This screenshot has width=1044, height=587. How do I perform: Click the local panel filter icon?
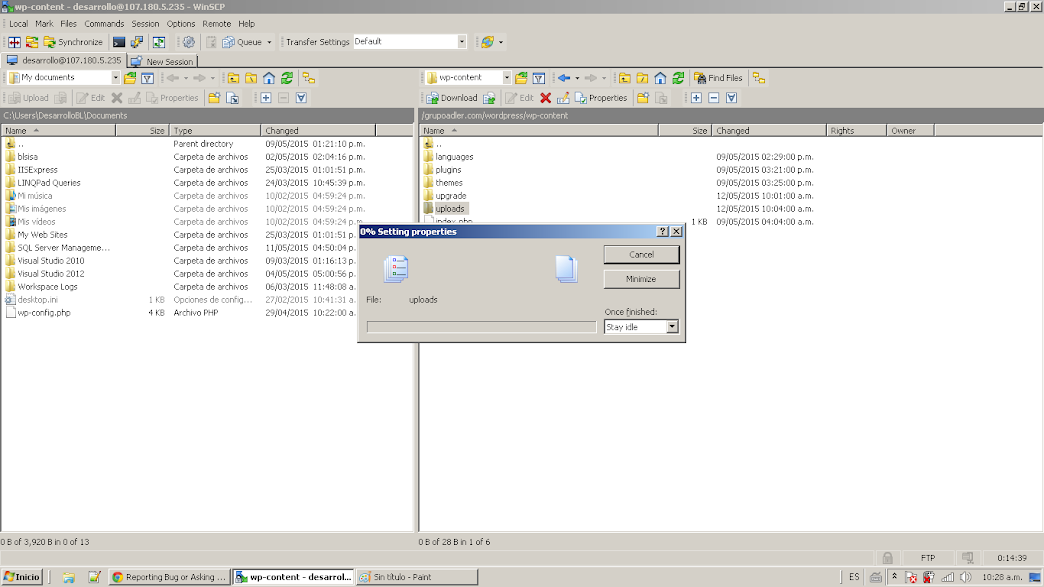click(148, 78)
